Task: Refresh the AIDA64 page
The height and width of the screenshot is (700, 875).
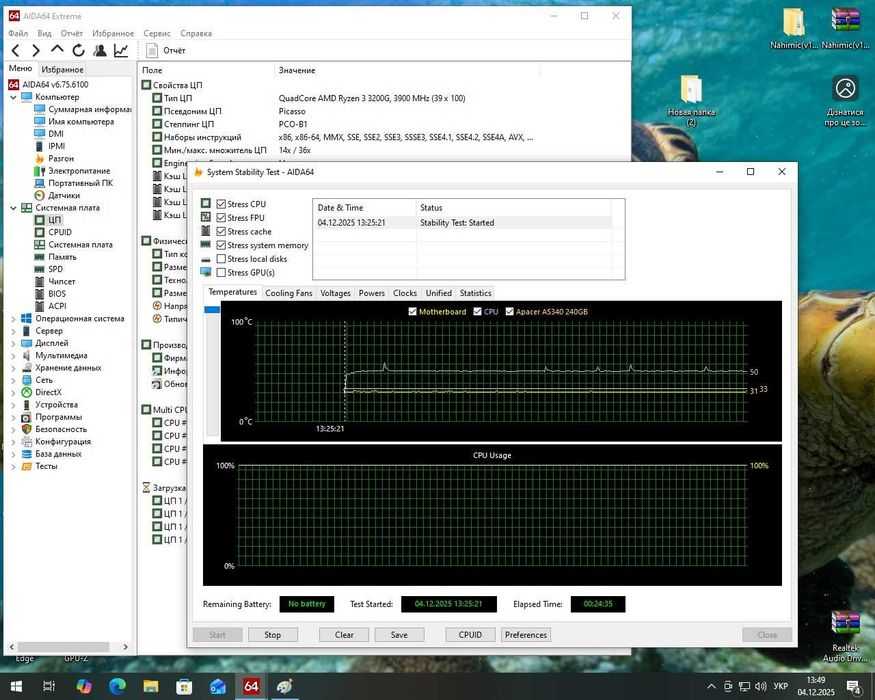Action: 78,50
